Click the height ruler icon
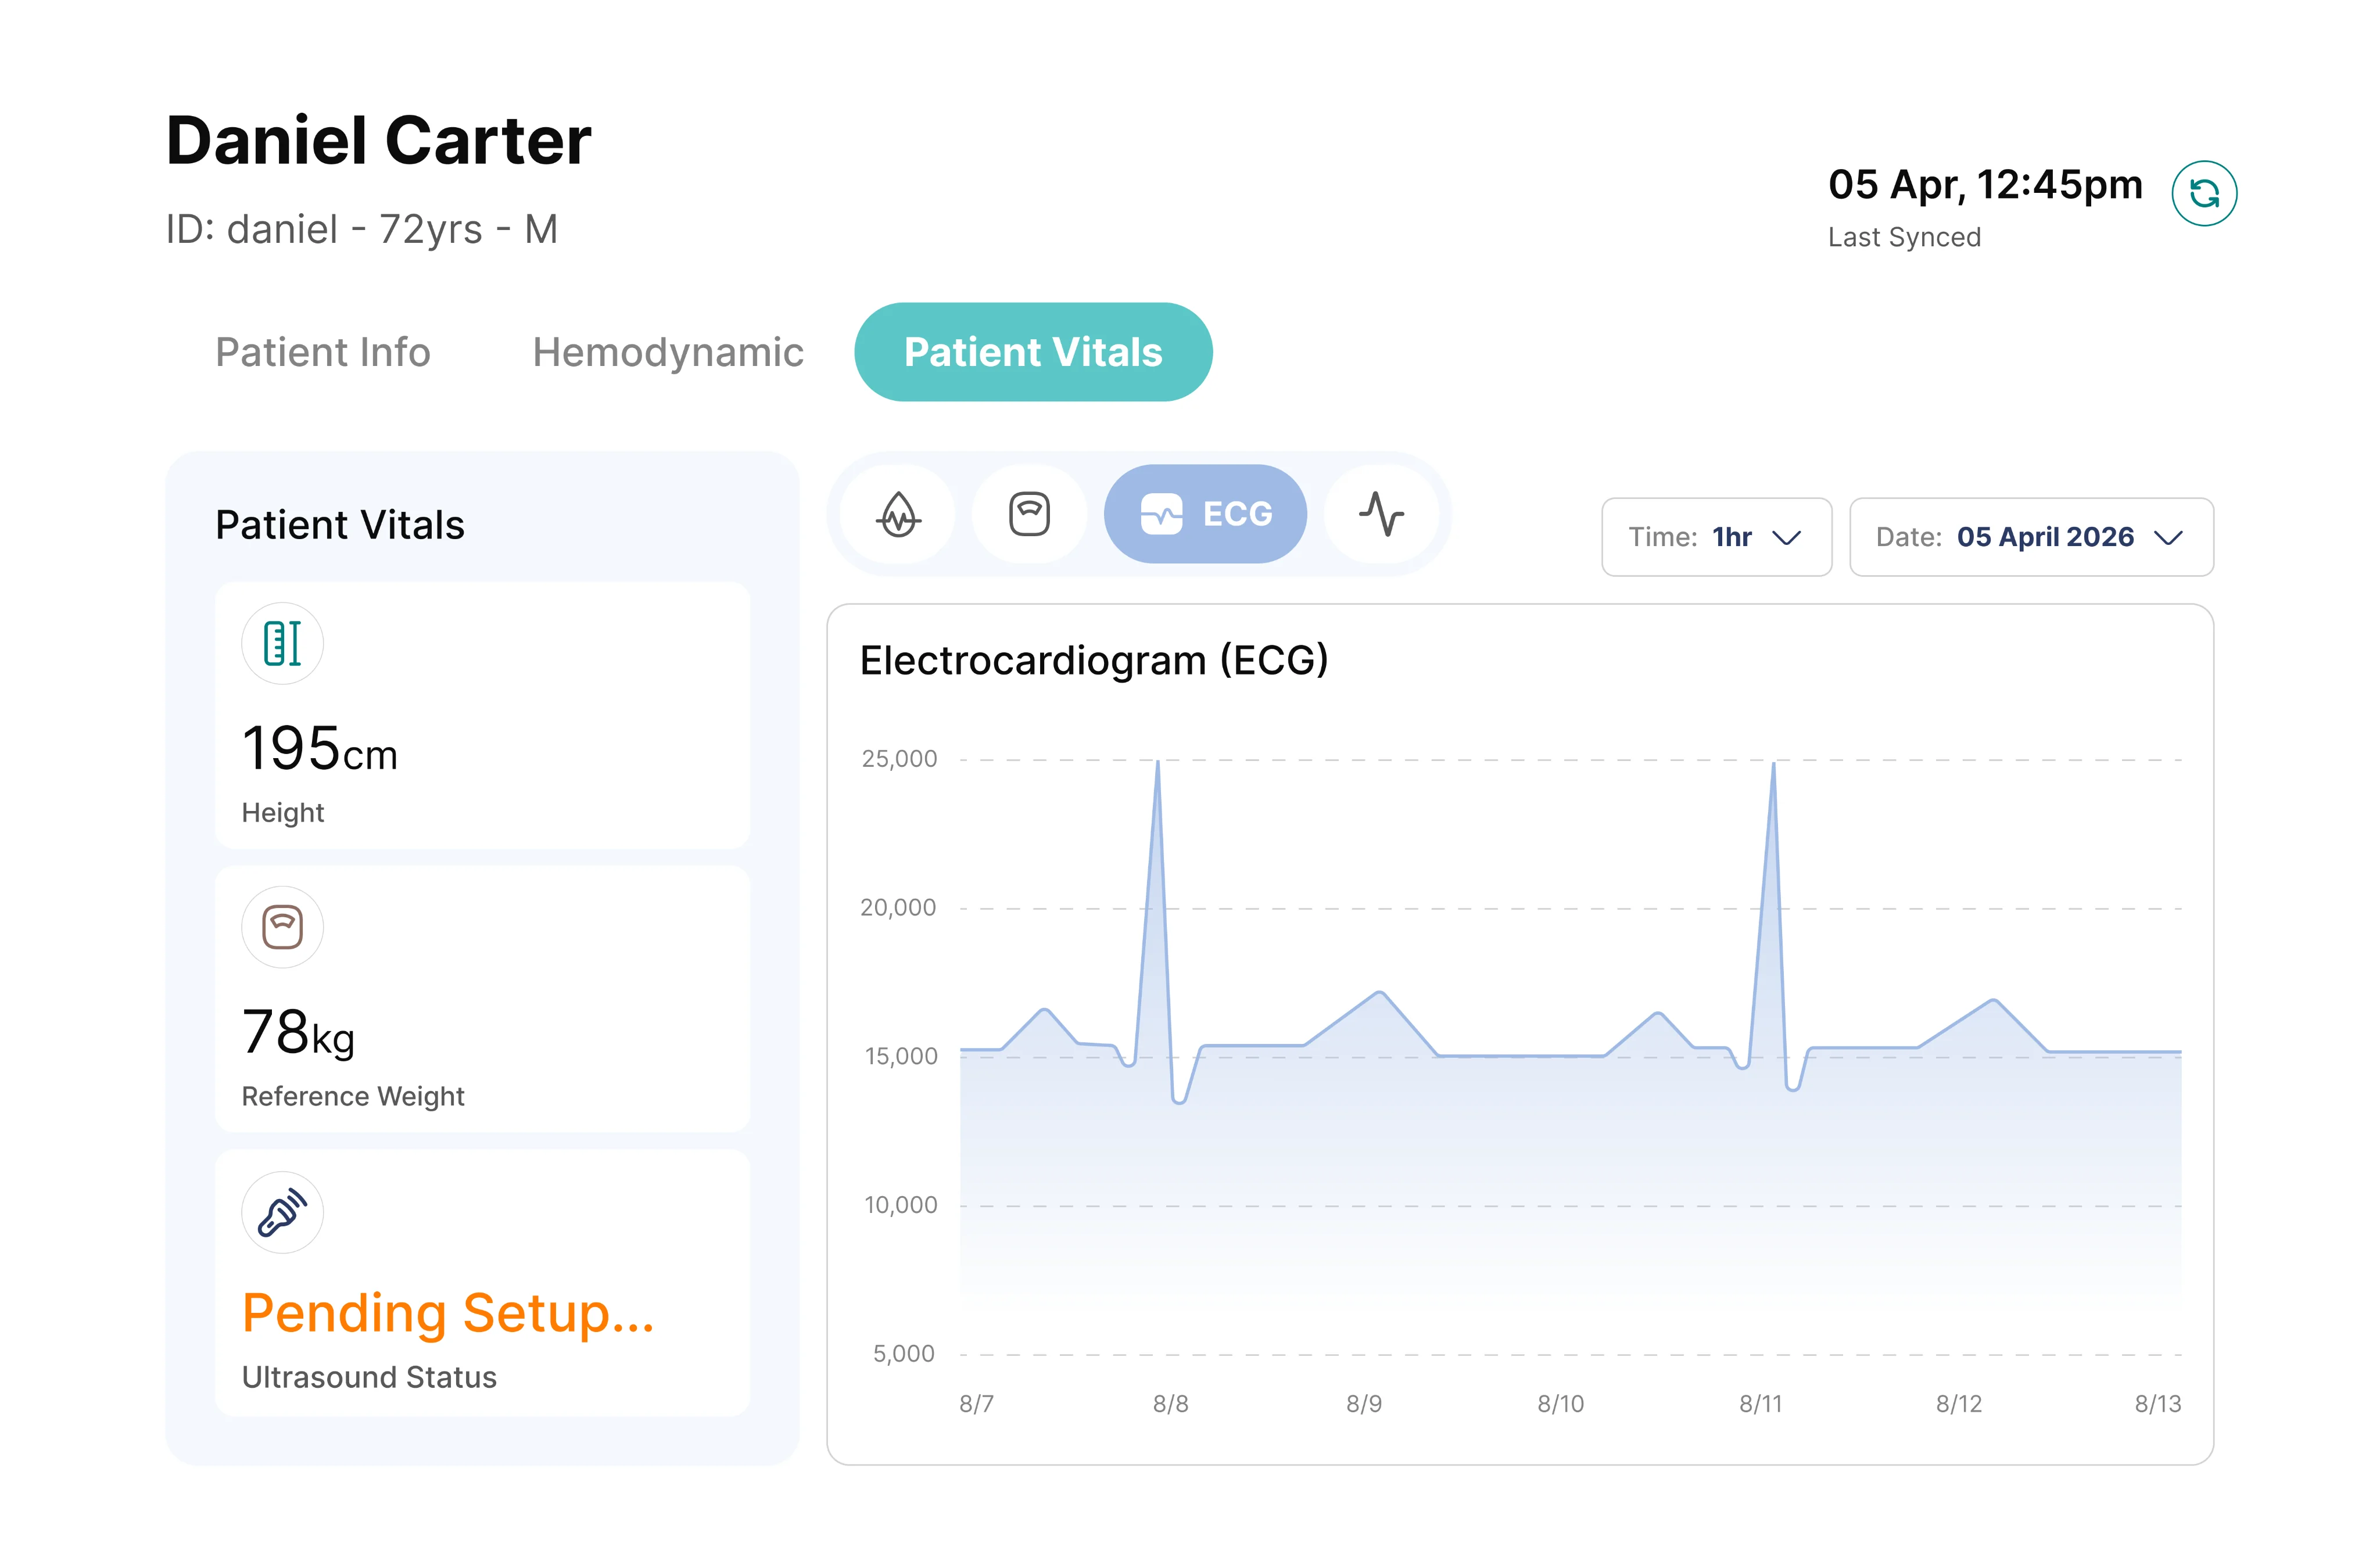 [282, 643]
